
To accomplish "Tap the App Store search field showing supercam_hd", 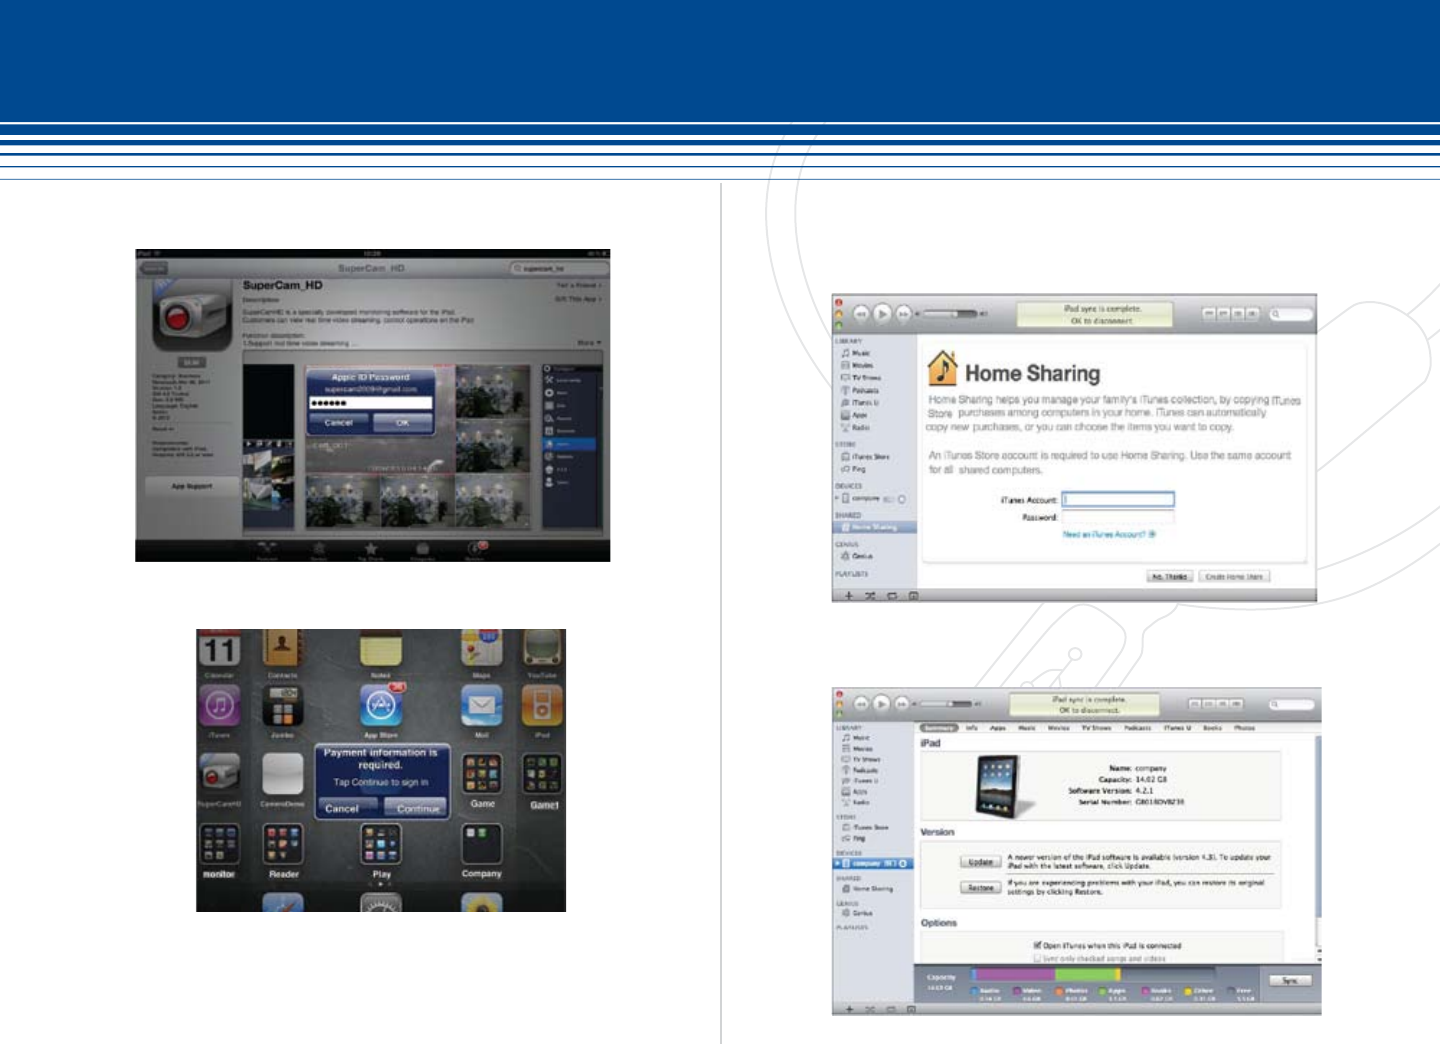I will click(x=558, y=268).
